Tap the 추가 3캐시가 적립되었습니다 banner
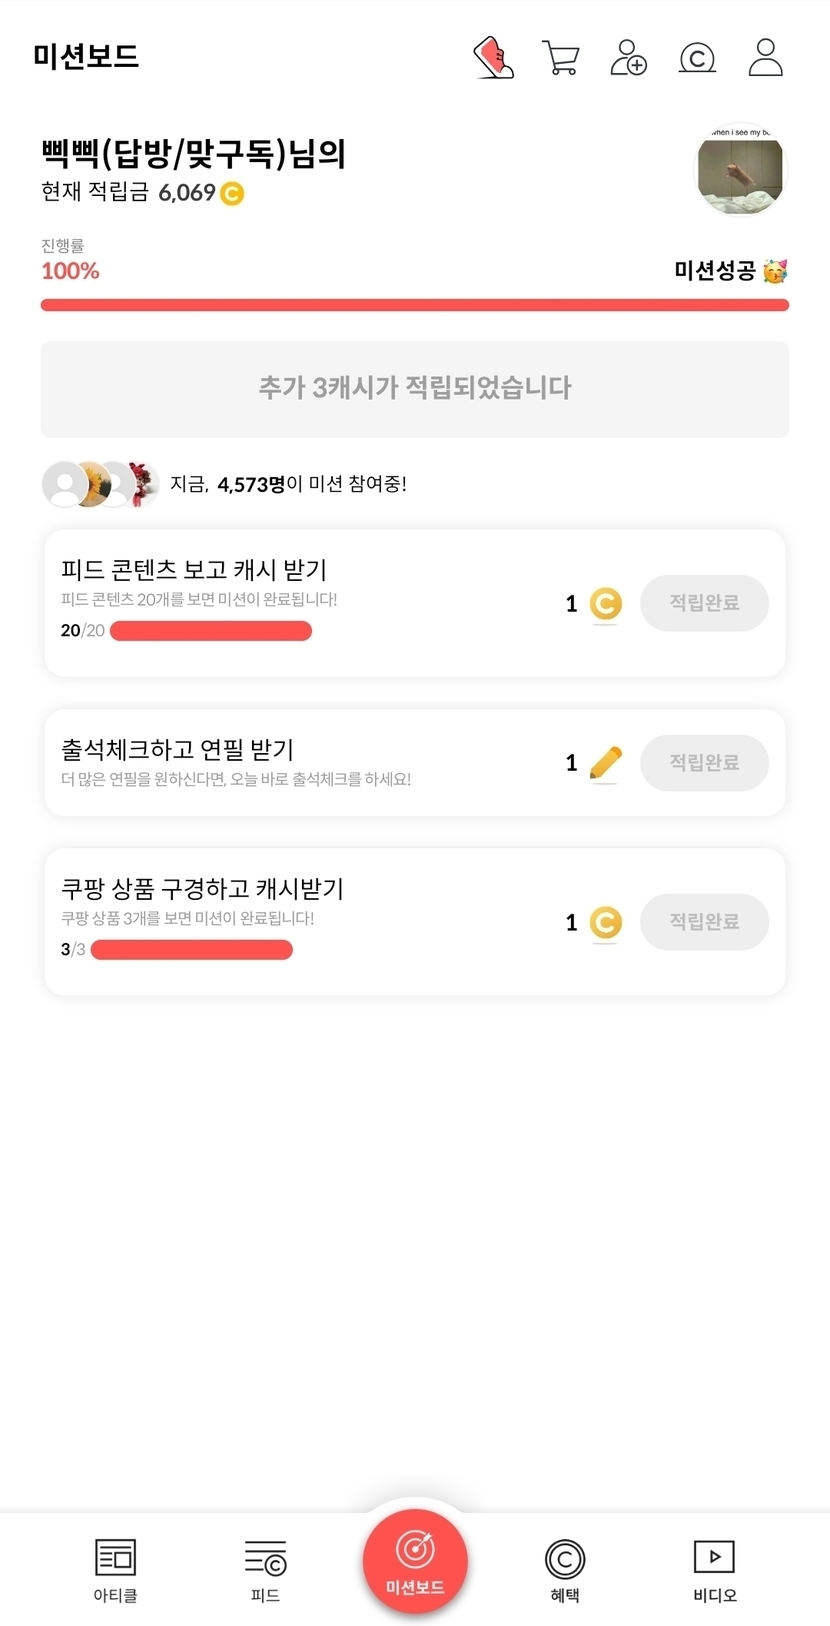 coord(415,389)
